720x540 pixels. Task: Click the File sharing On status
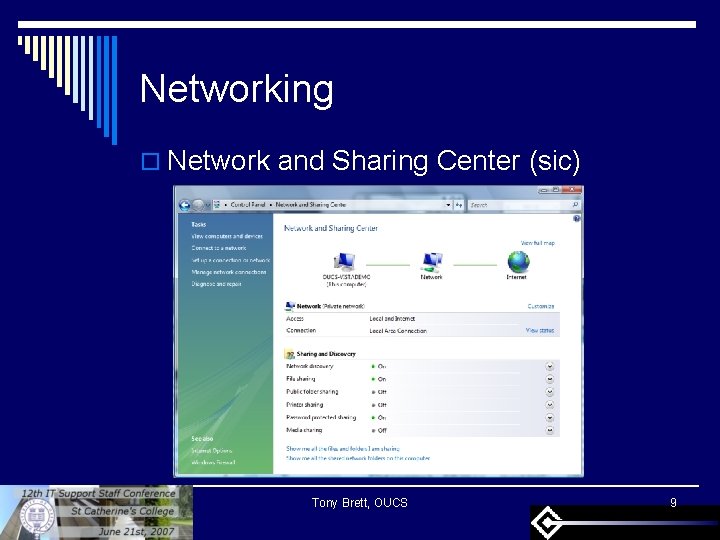(x=379, y=379)
